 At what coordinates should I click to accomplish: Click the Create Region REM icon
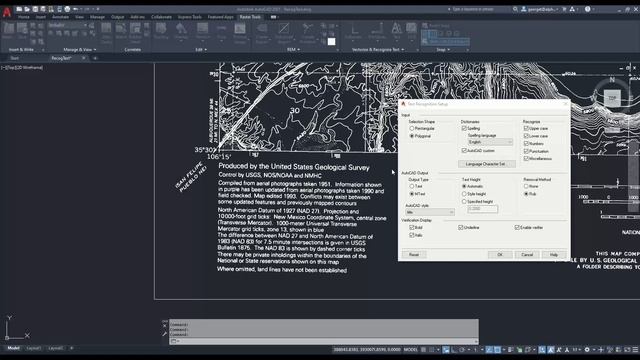pyautogui.click(x=262, y=29)
